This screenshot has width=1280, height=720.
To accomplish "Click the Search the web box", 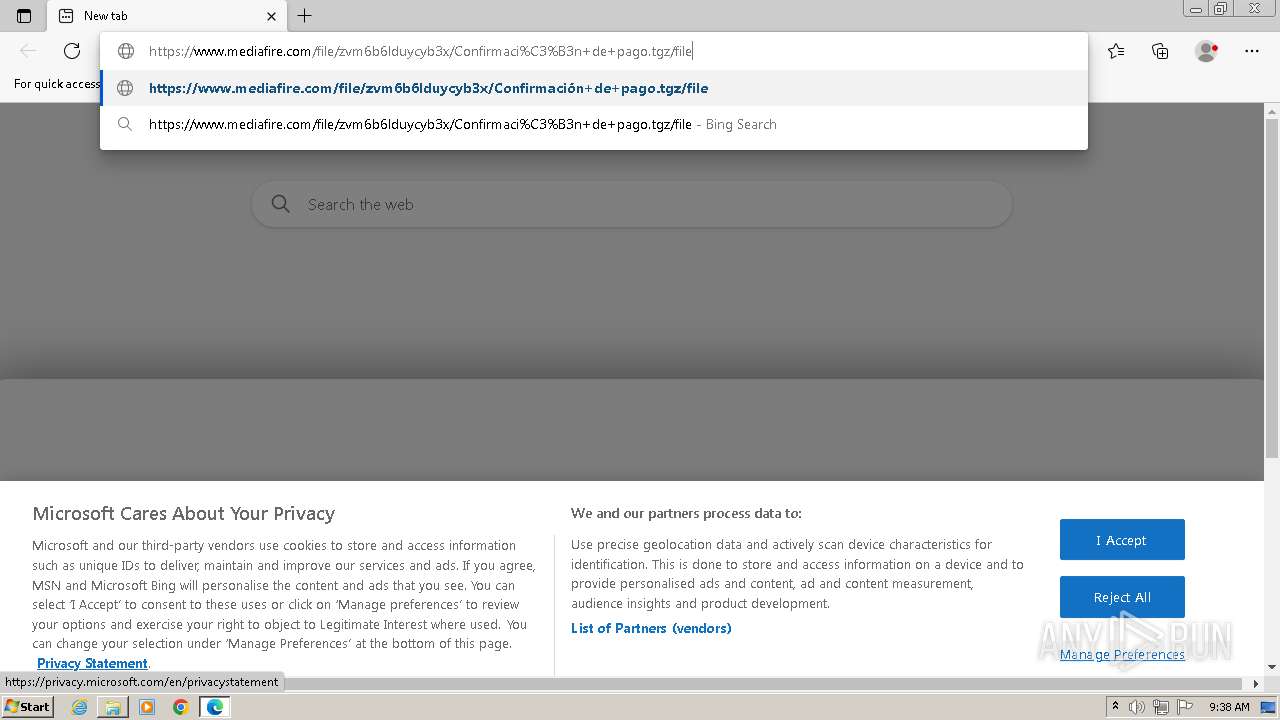I will [632, 204].
